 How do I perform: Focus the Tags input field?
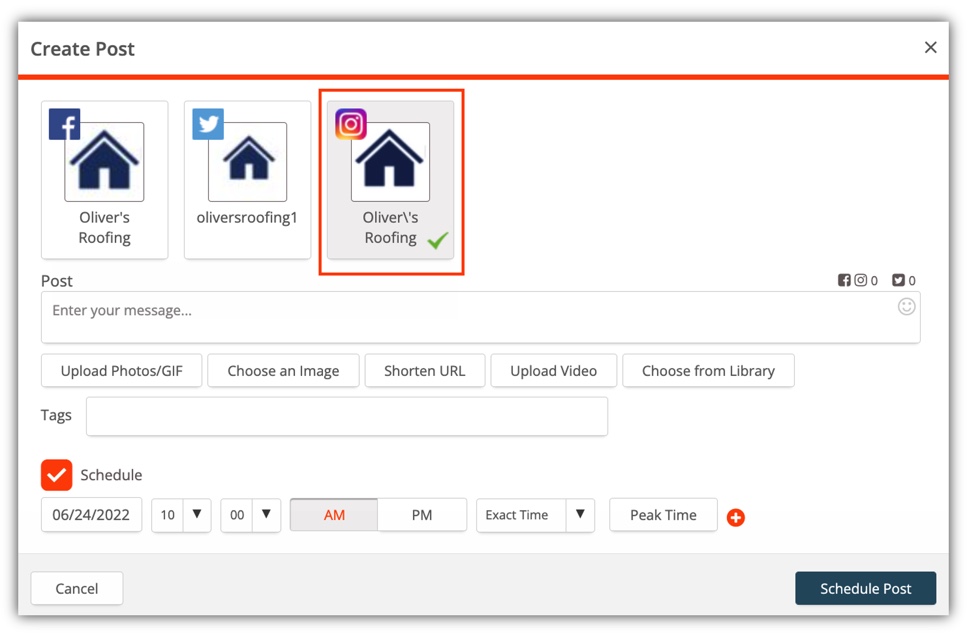coord(347,416)
